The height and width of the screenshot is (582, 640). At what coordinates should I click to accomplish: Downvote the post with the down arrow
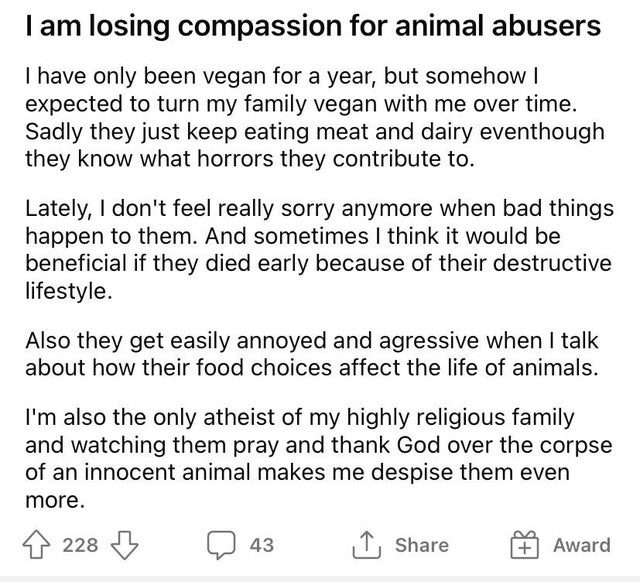pos(125,545)
